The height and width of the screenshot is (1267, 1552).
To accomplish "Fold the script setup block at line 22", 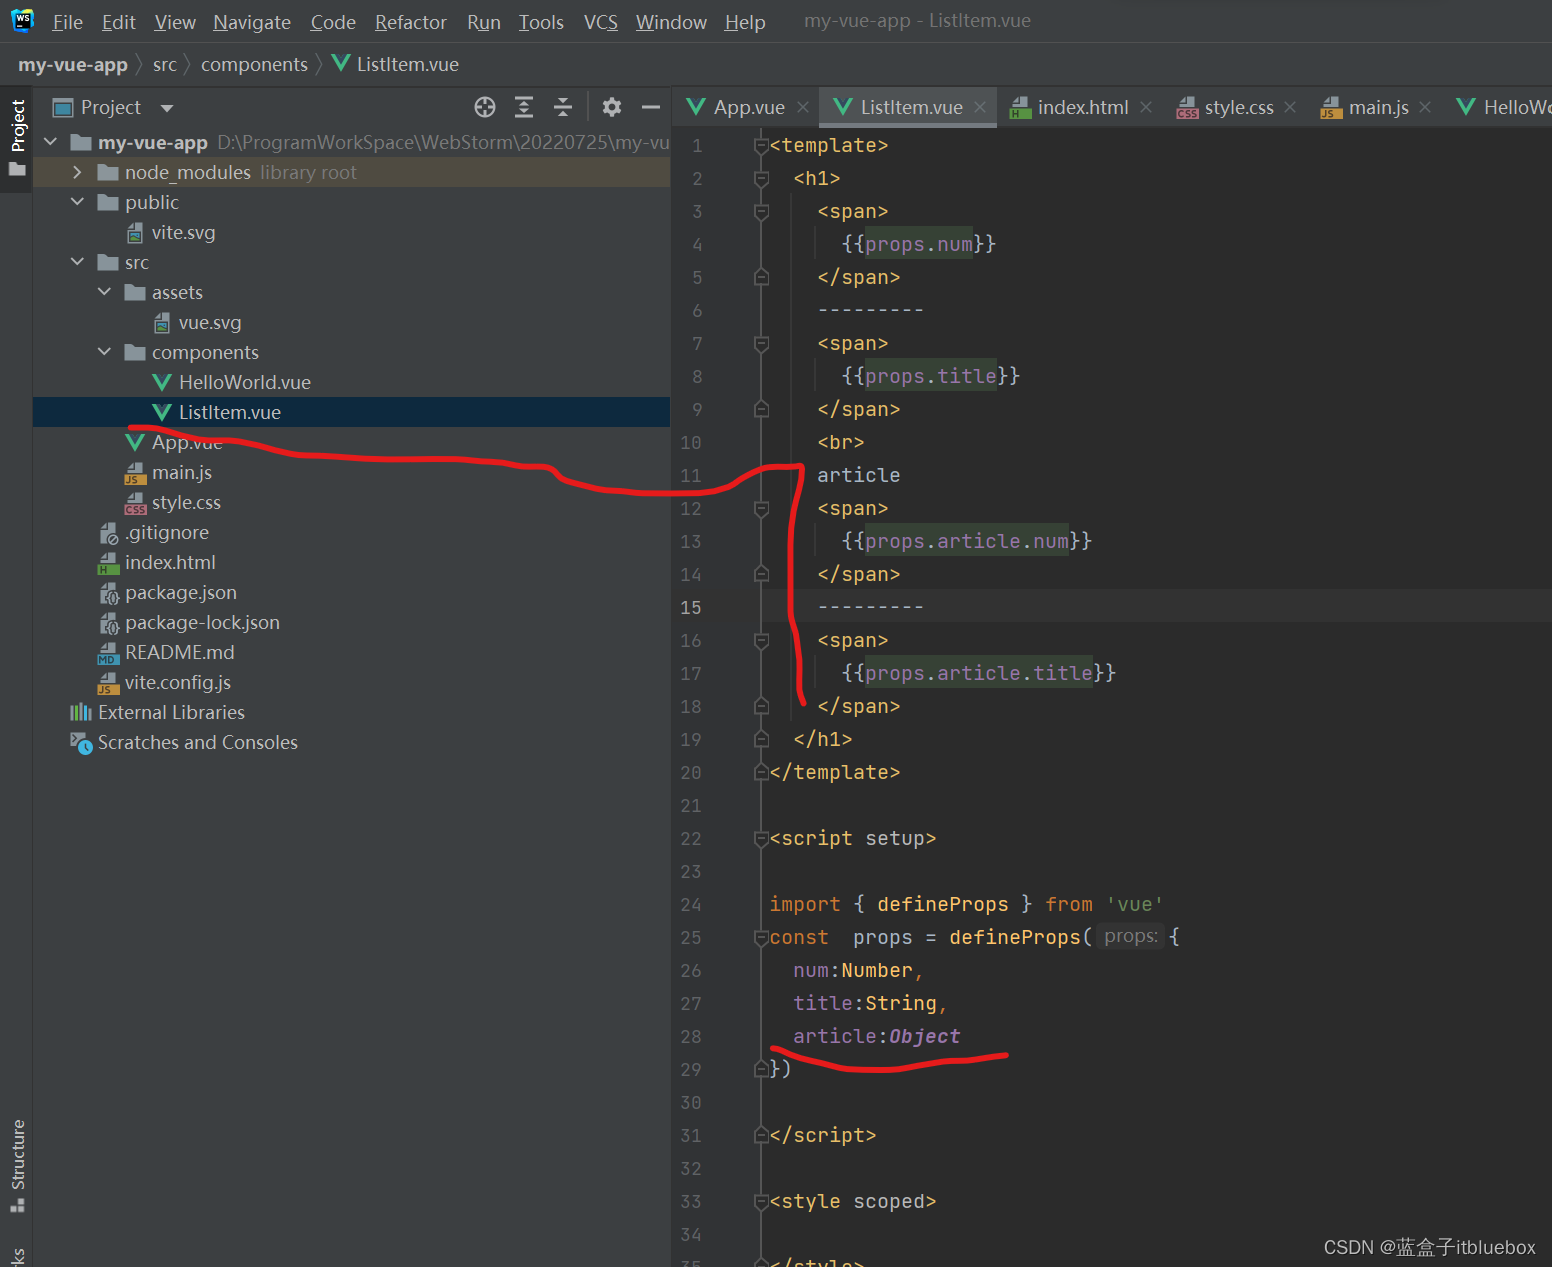I will 761,839.
